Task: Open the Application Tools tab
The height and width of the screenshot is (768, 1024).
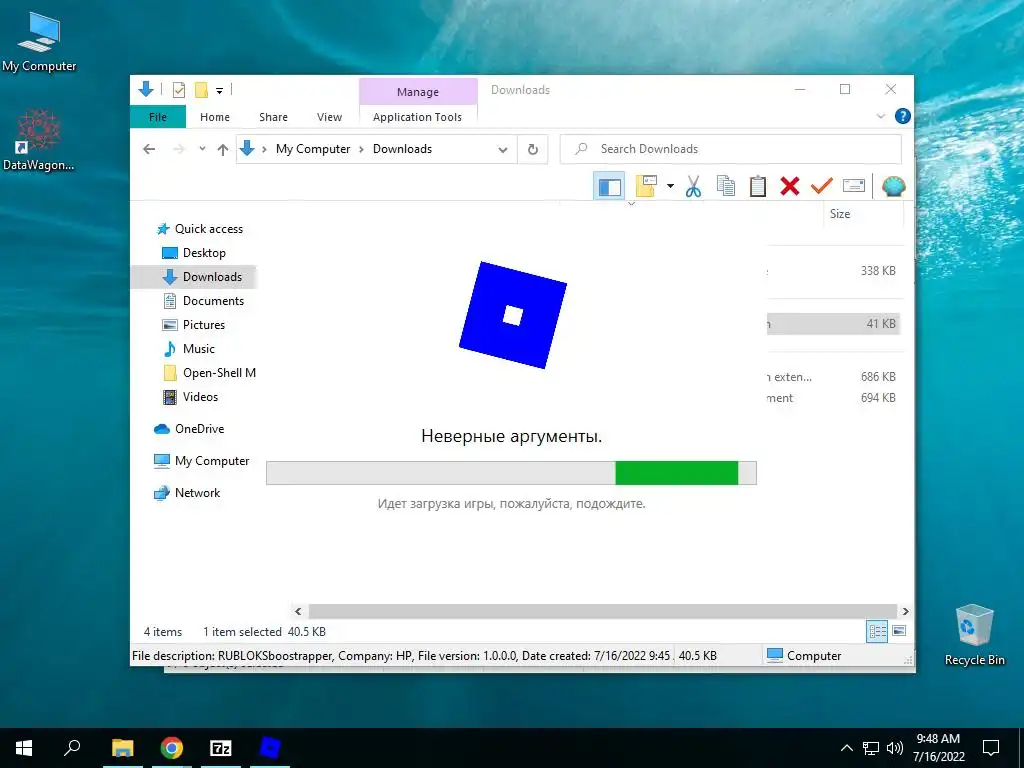Action: (417, 117)
